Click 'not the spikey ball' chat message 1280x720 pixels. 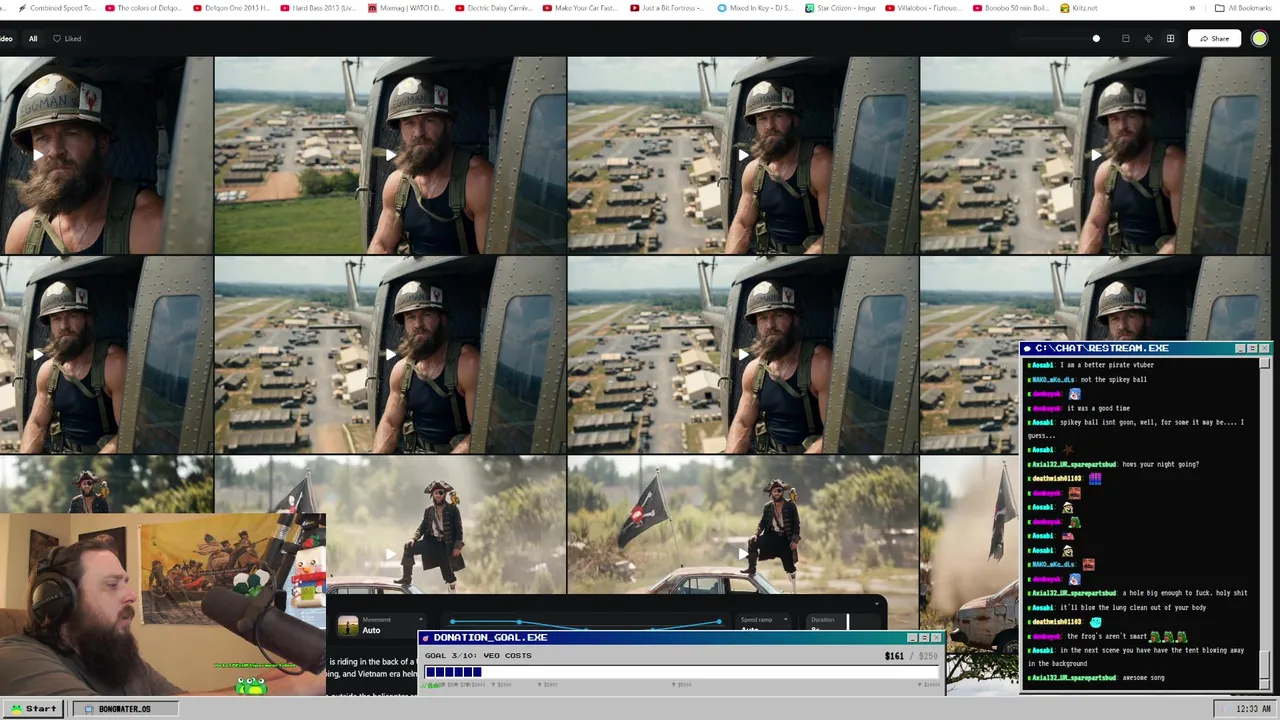[1113, 380]
